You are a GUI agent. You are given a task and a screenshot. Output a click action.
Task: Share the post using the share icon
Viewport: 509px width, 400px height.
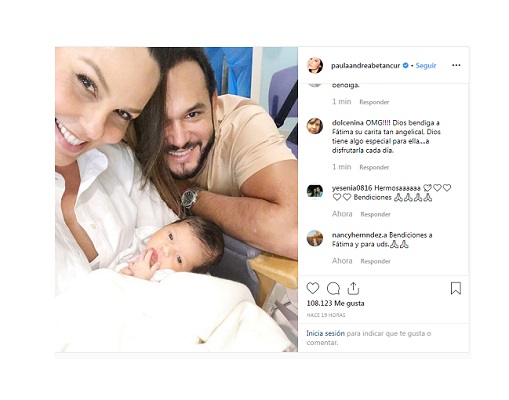(x=353, y=288)
